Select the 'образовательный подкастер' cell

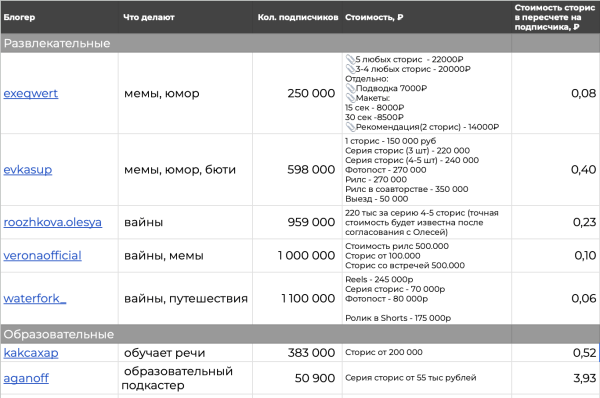[x=186, y=378]
